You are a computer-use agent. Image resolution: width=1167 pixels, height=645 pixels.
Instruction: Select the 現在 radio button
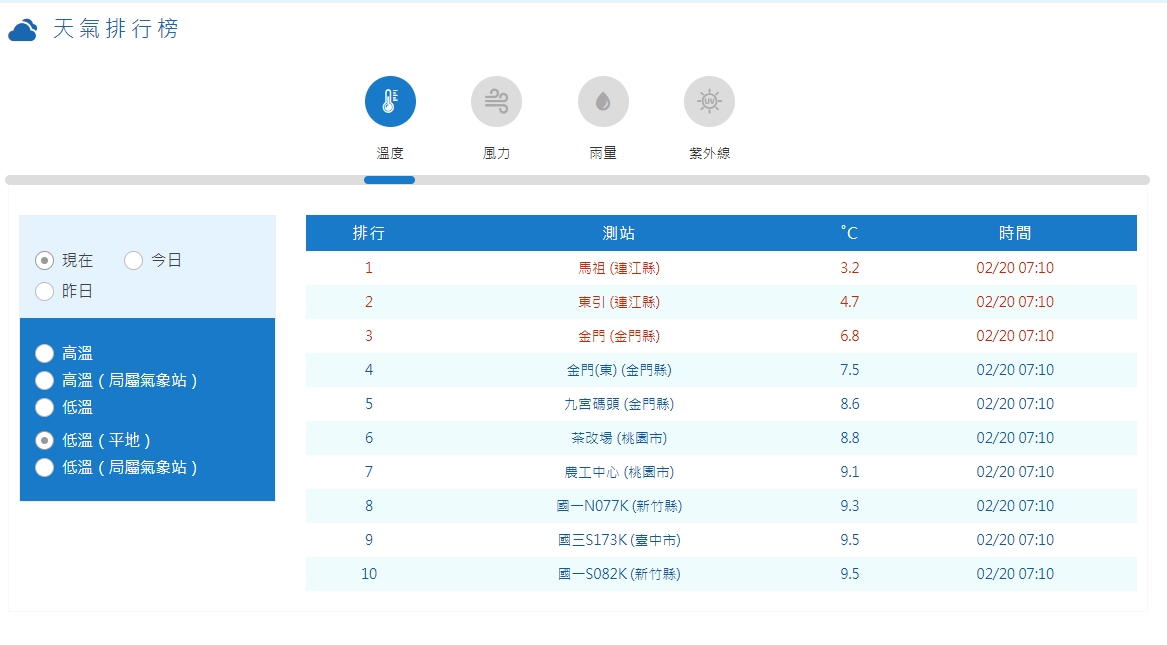click(x=45, y=260)
